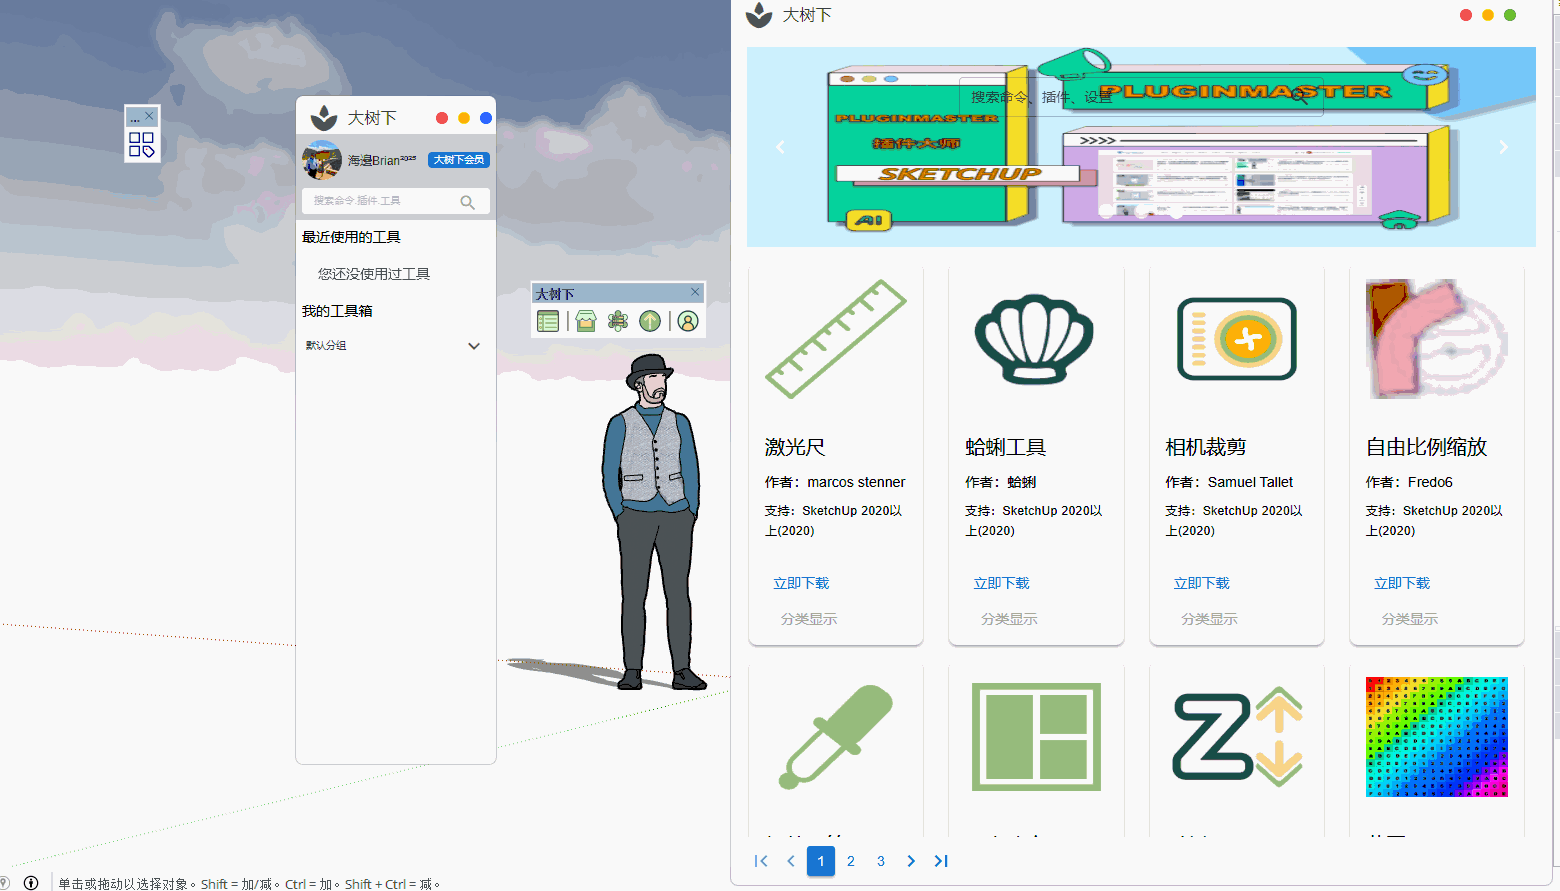This screenshot has width=1560, height=891.
Task: Go to page 2 of plugin list
Action: tap(851, 861)
